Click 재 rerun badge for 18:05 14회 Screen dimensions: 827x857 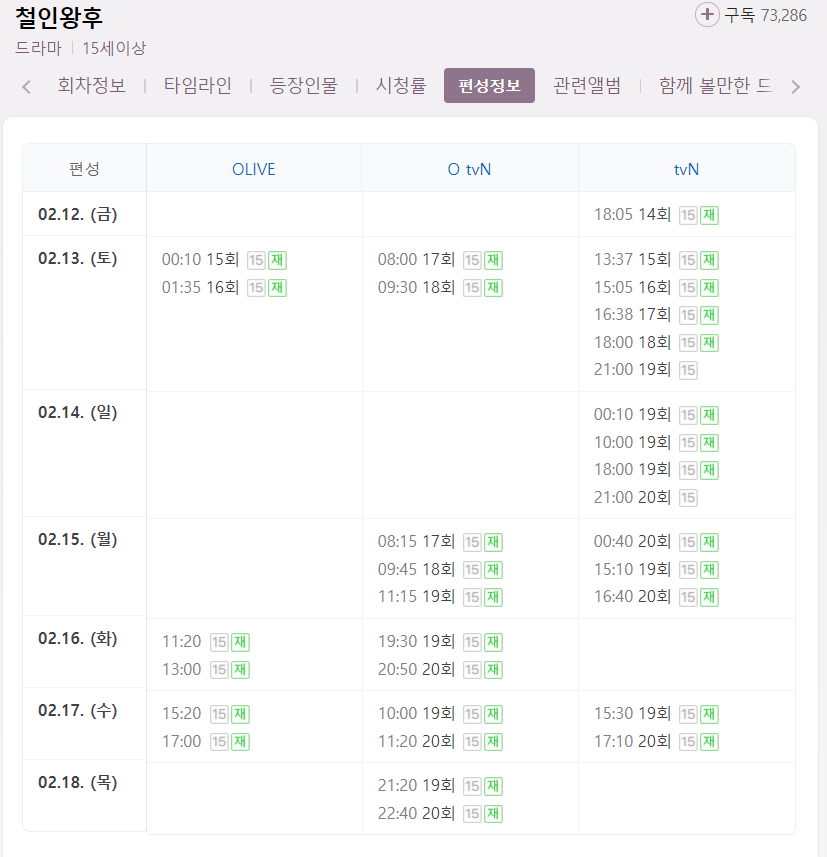(x=709, y=215)
